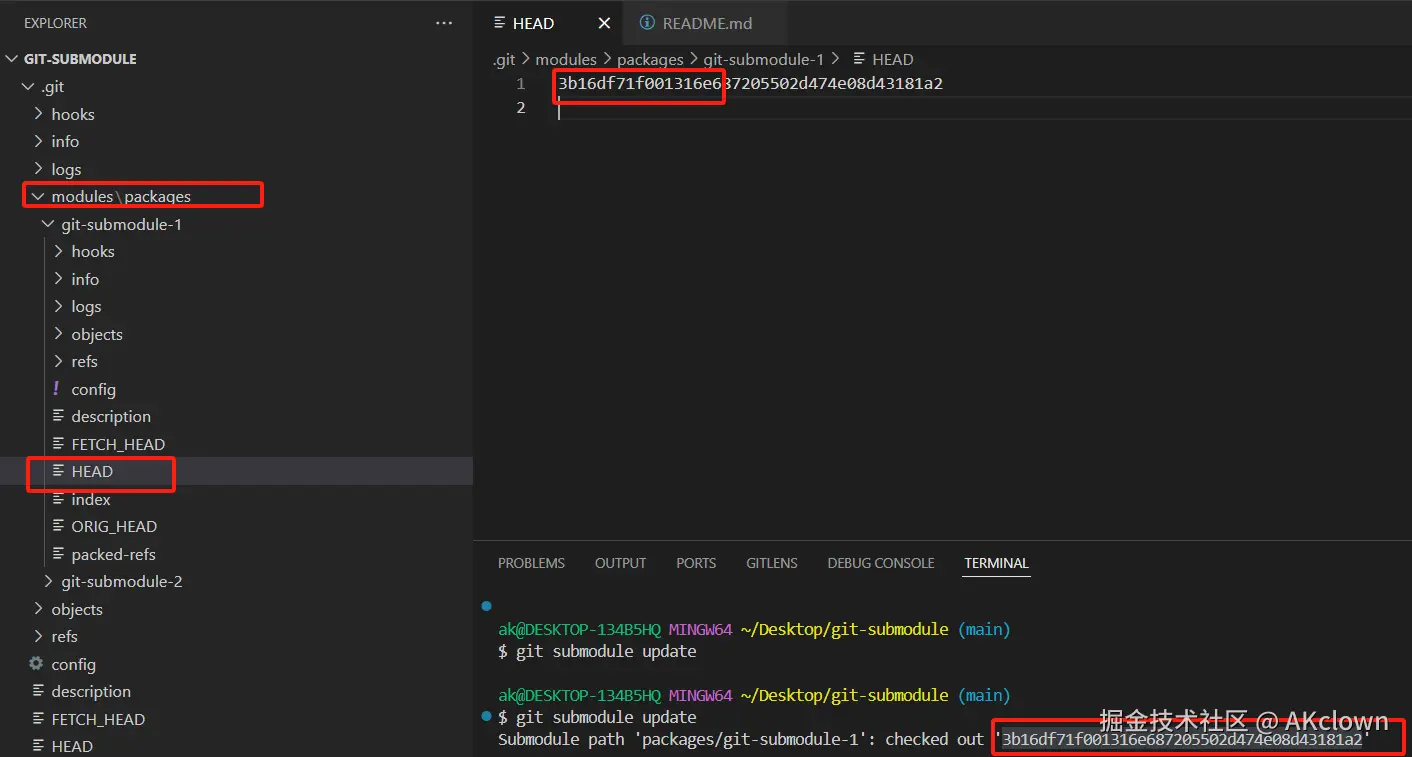Click the EXPLORER panel title
The height and width of the screenshot is (757, 1412).
click(55, 23)
